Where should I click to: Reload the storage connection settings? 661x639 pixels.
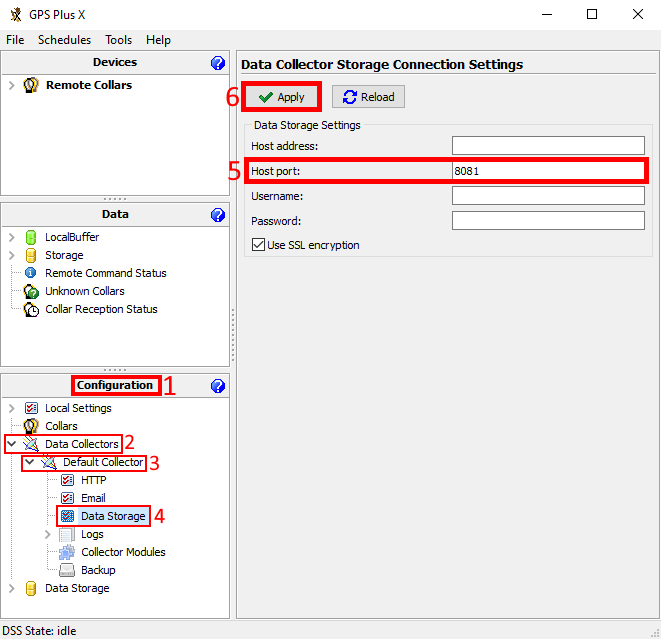(368, 97)
